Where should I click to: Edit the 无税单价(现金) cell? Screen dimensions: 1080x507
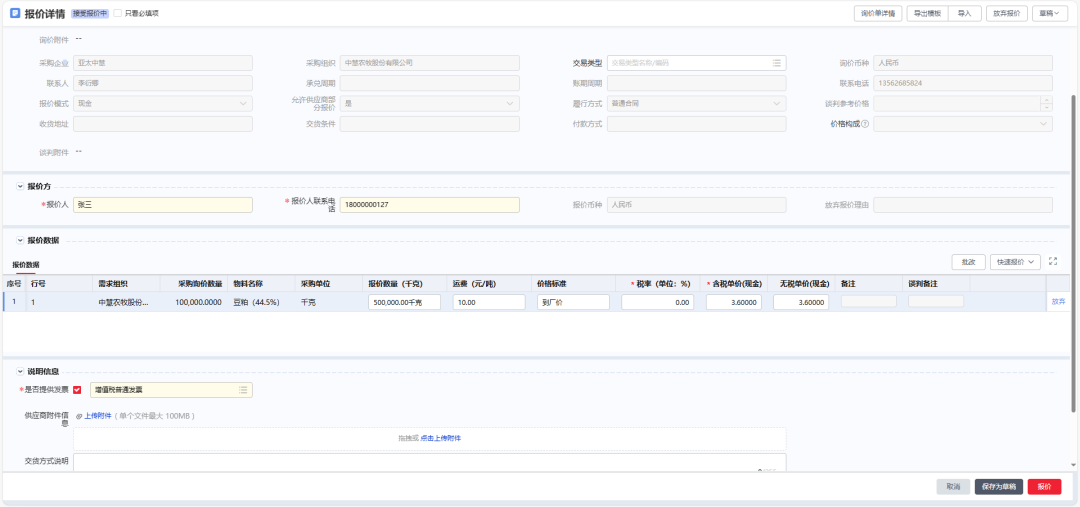point(801,302)
